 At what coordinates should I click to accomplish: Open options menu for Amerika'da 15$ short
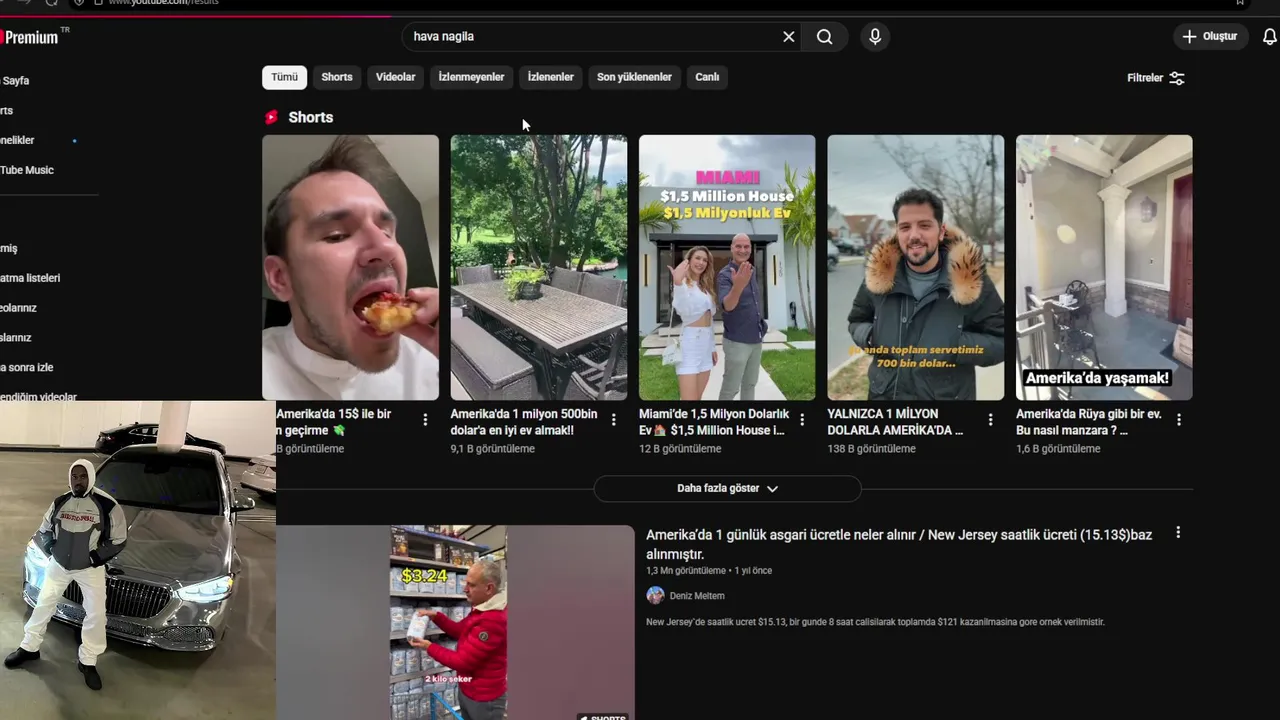425,420
